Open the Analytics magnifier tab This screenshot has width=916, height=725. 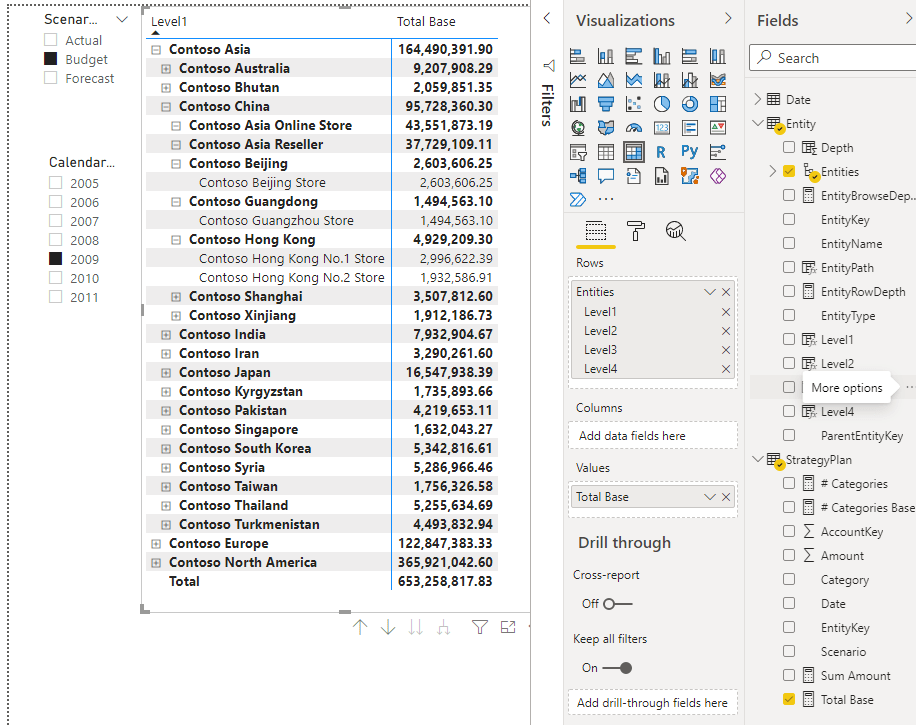pyautogui.click(x=676, y=231)
